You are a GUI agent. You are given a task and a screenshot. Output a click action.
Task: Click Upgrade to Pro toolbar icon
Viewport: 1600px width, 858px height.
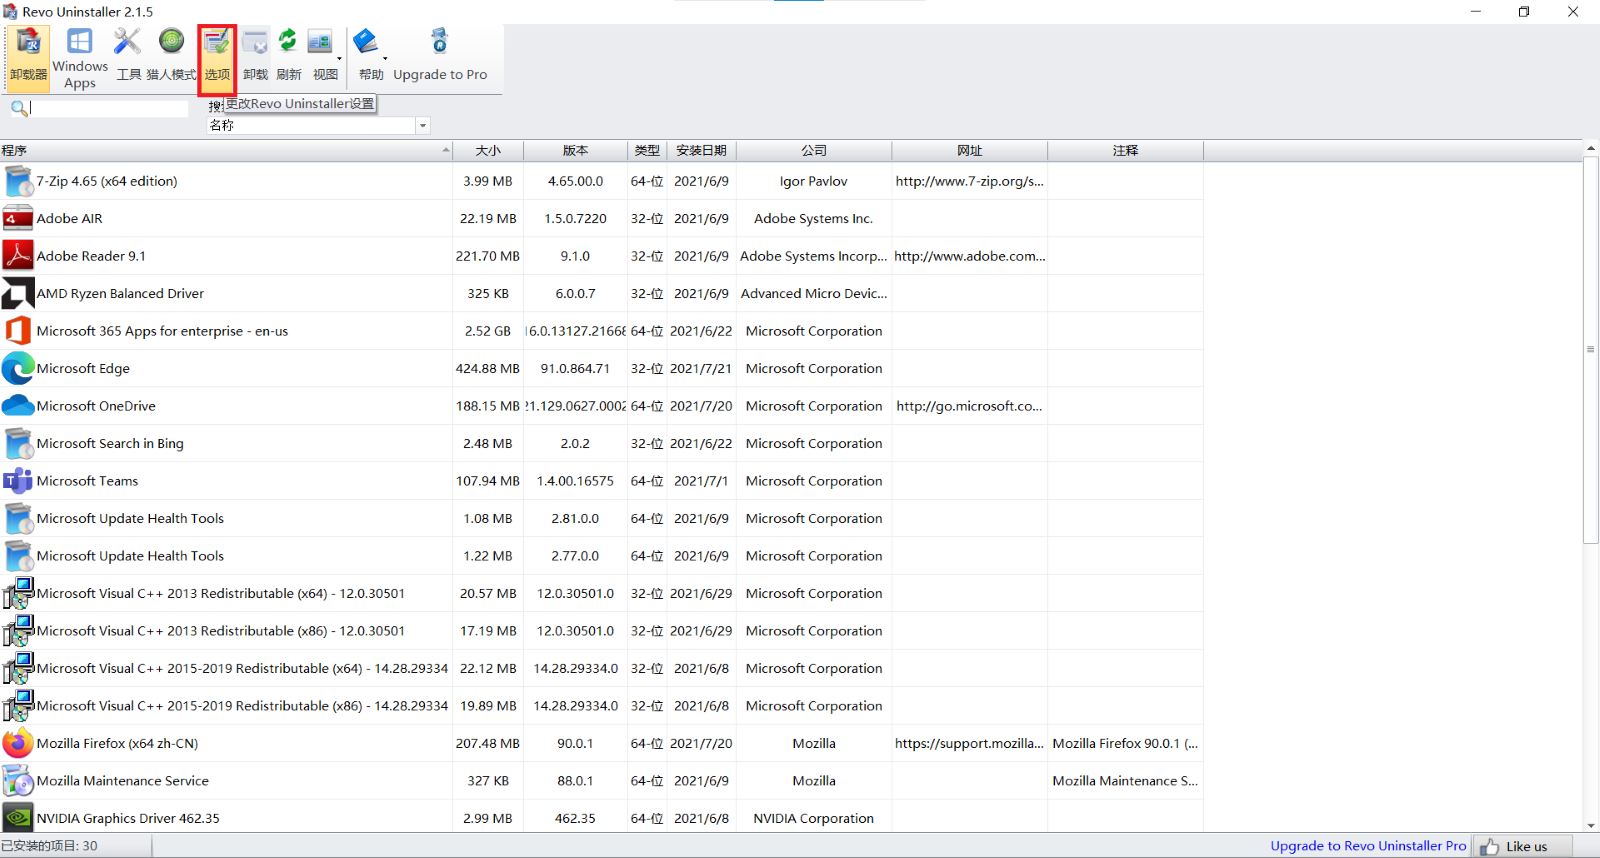(x=440, y=41)
